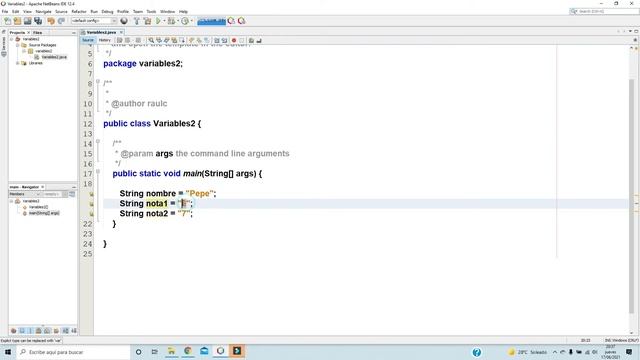Open the Members dropdown in Navigator
Image resolution: width=640 pixels, height=360 pixels.
click(24, 194)
